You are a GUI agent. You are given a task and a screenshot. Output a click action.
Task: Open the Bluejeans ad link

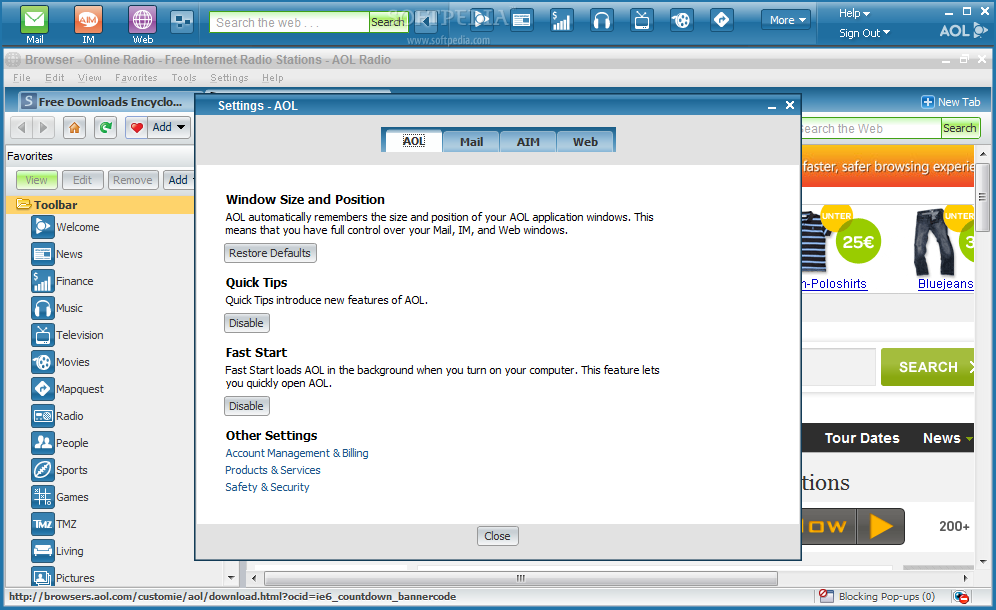click(945, 284)
